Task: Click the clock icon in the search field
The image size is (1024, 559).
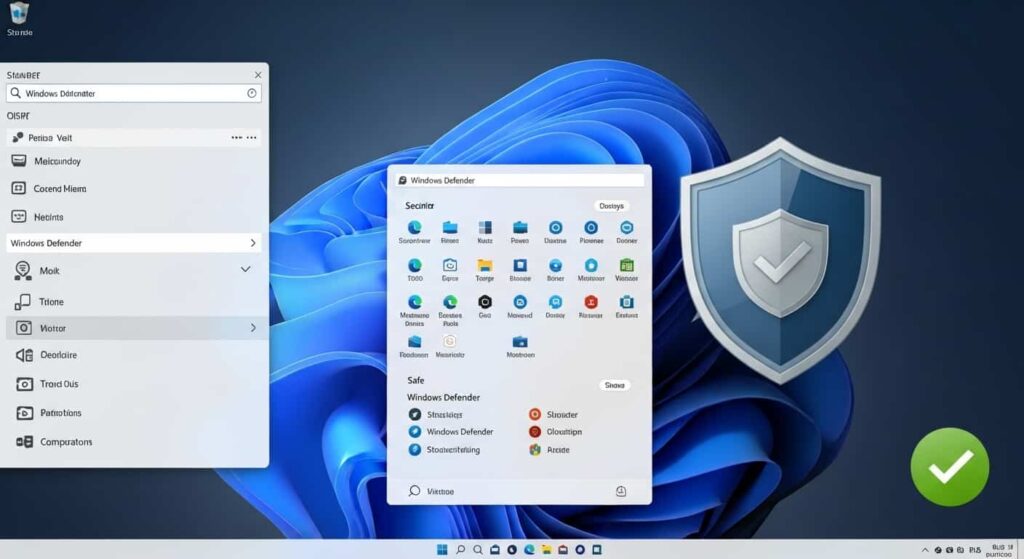Action: [x=251, y=93]
